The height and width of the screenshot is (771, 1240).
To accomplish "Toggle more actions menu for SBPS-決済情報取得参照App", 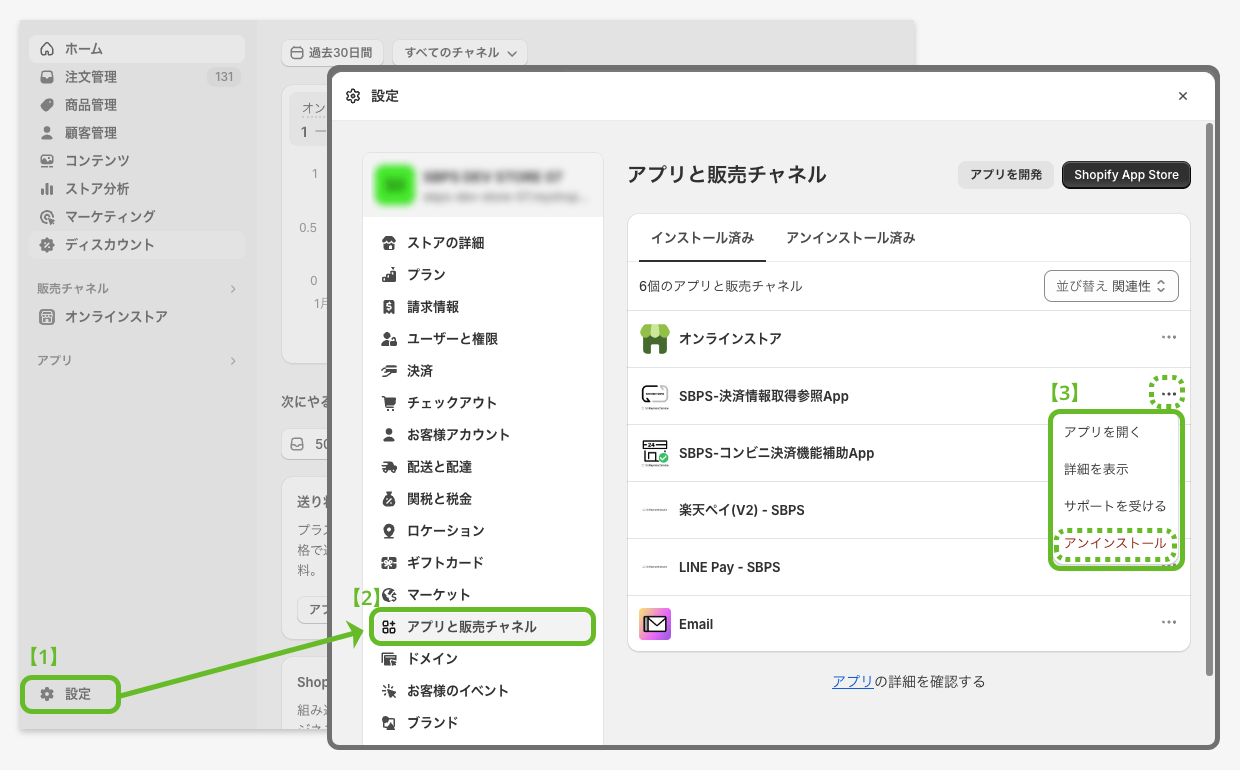I will [x=1168, y=395].
